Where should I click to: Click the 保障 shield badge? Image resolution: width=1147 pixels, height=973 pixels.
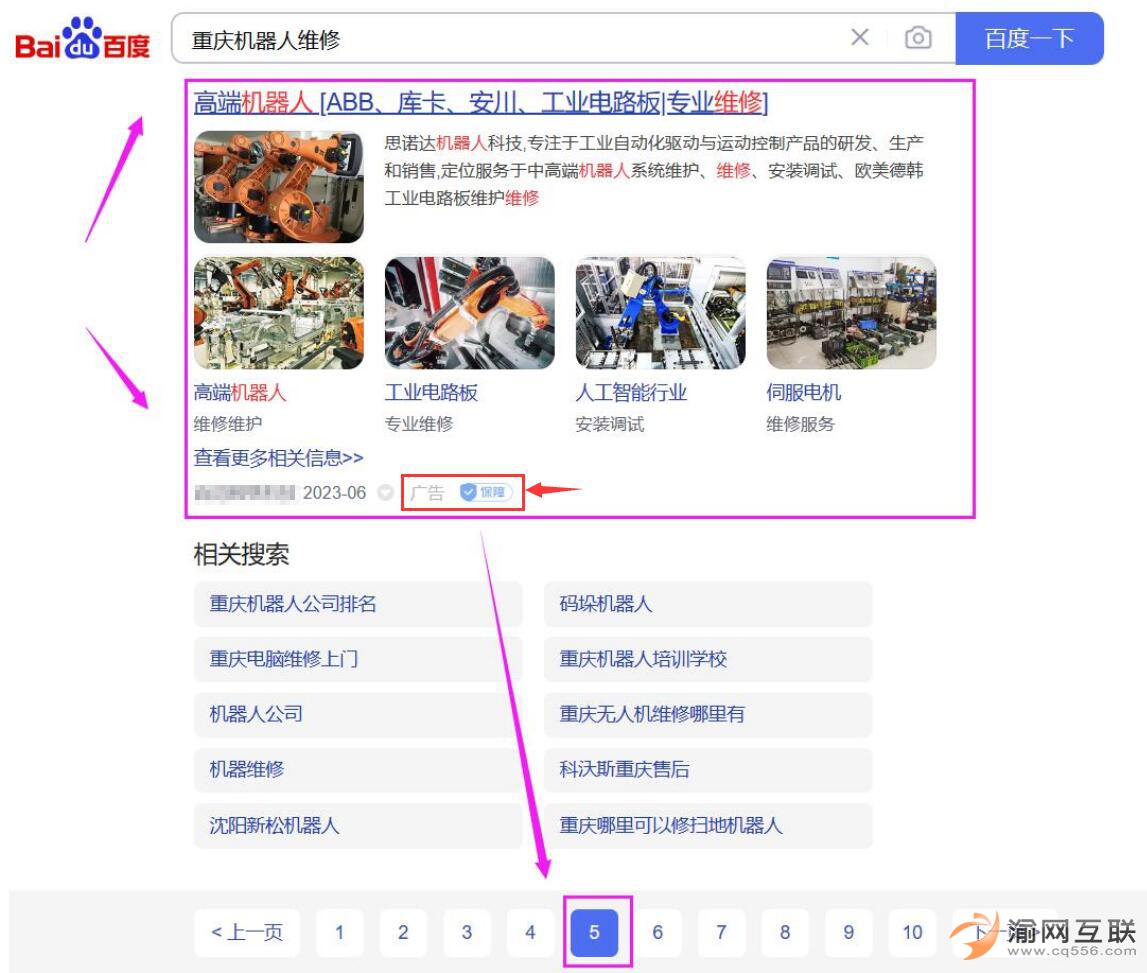point(485,492)
